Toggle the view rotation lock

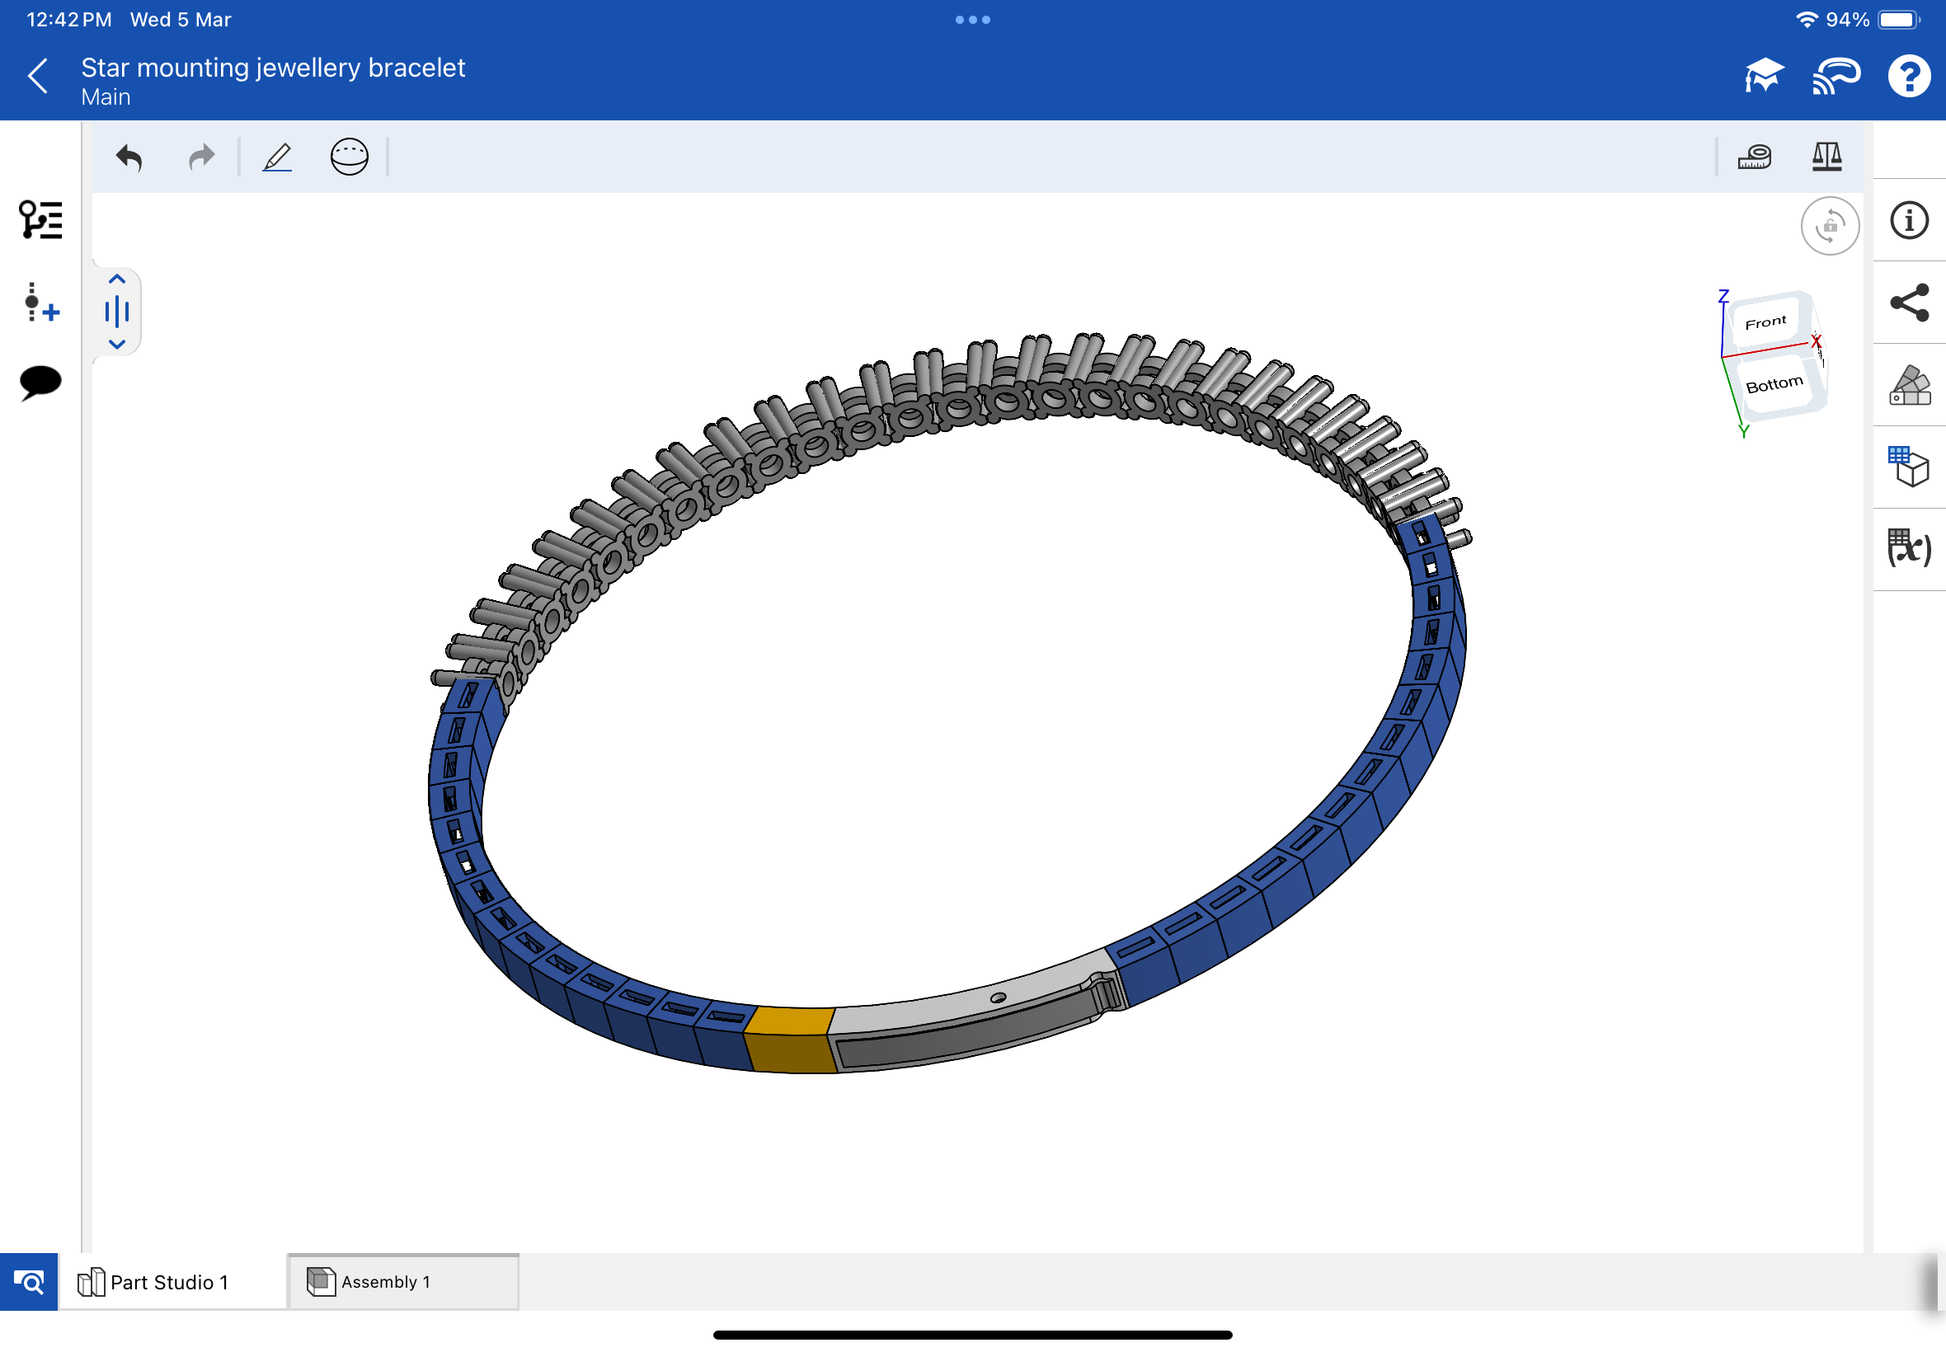tap(1829, 226)
